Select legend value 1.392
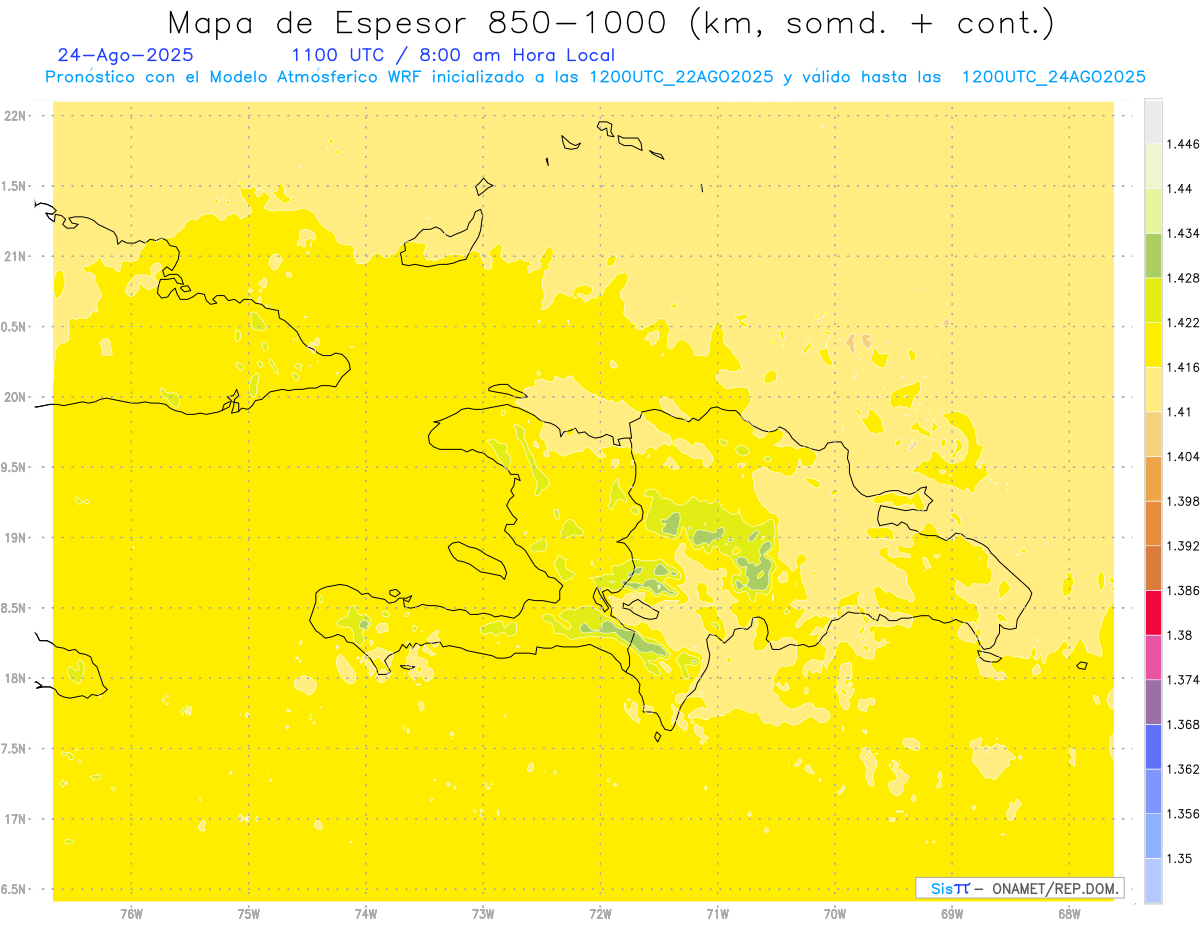Image resolution: width=1200 pixels, height=927 pixels. coord(1183,546)
